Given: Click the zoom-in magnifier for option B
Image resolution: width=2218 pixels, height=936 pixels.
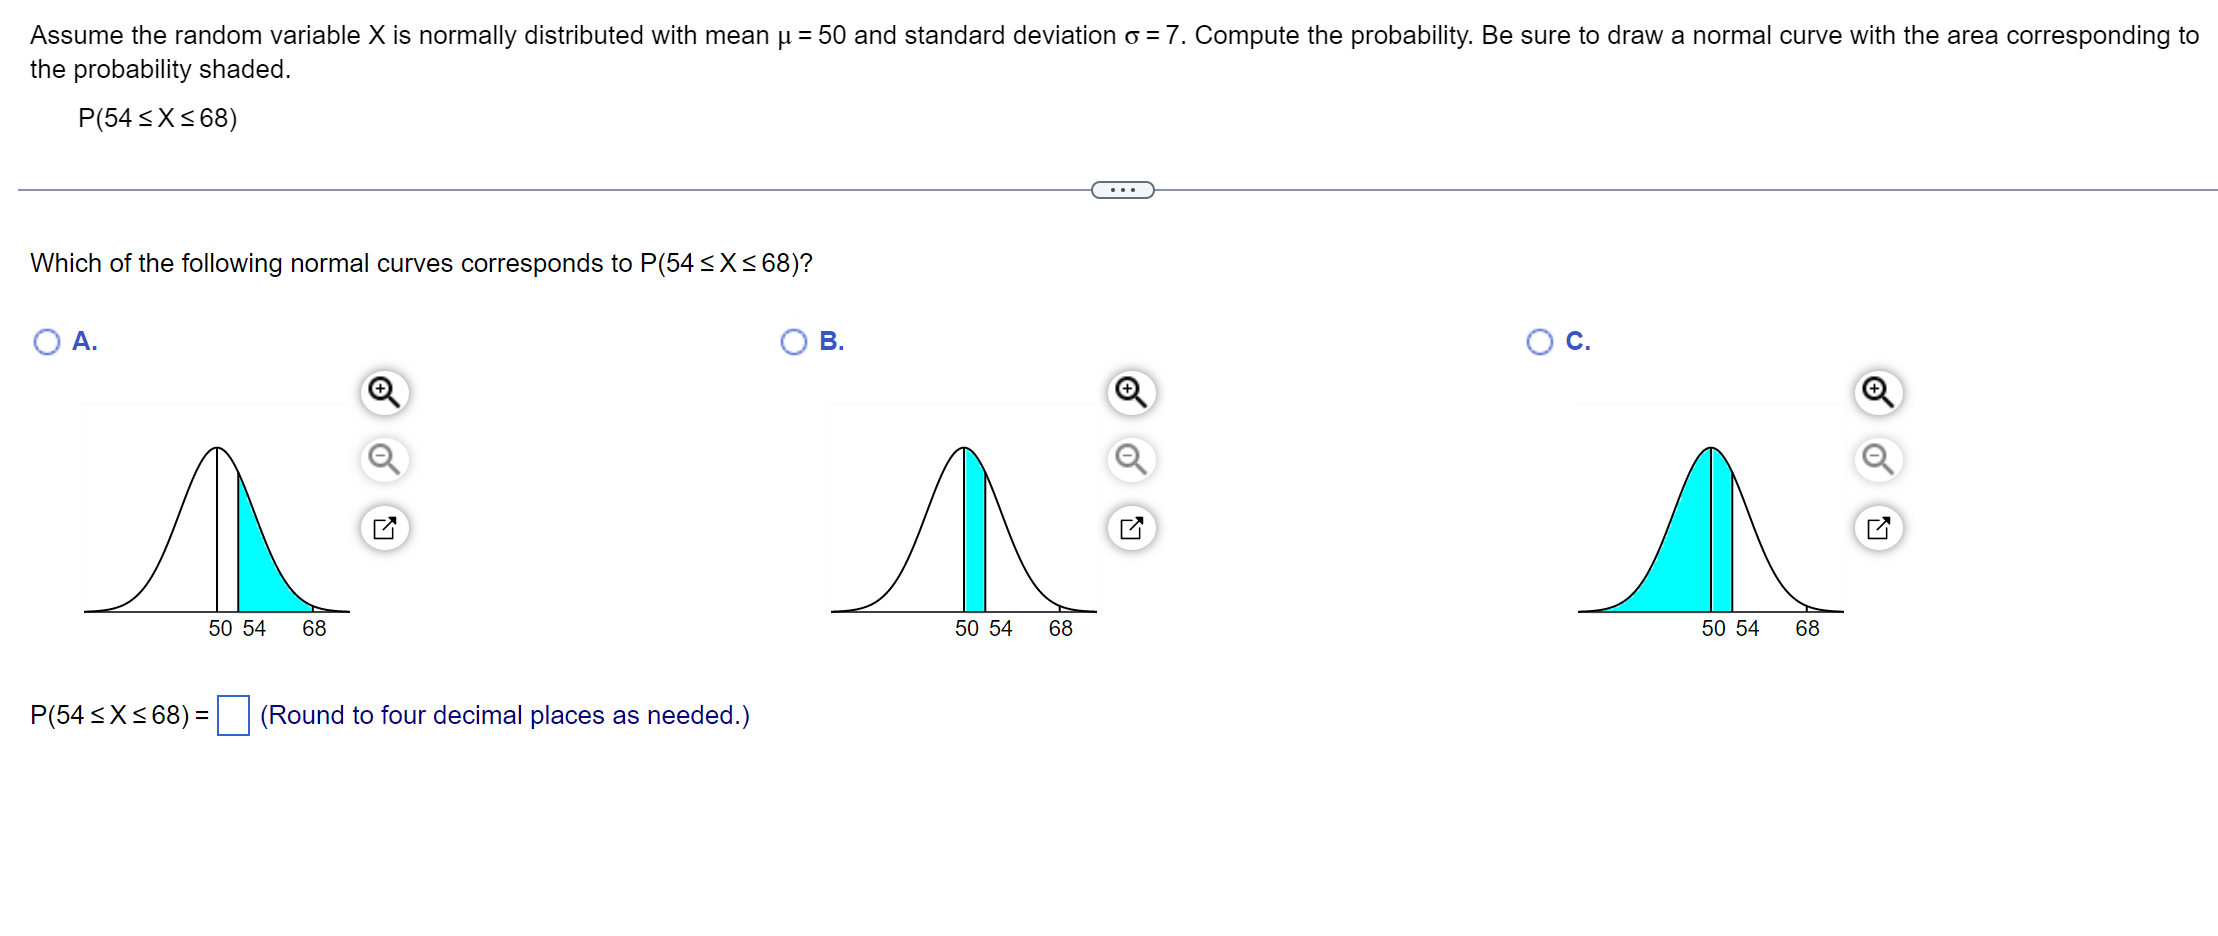Looking at the screenshot, I should [x=1130, y=393].
